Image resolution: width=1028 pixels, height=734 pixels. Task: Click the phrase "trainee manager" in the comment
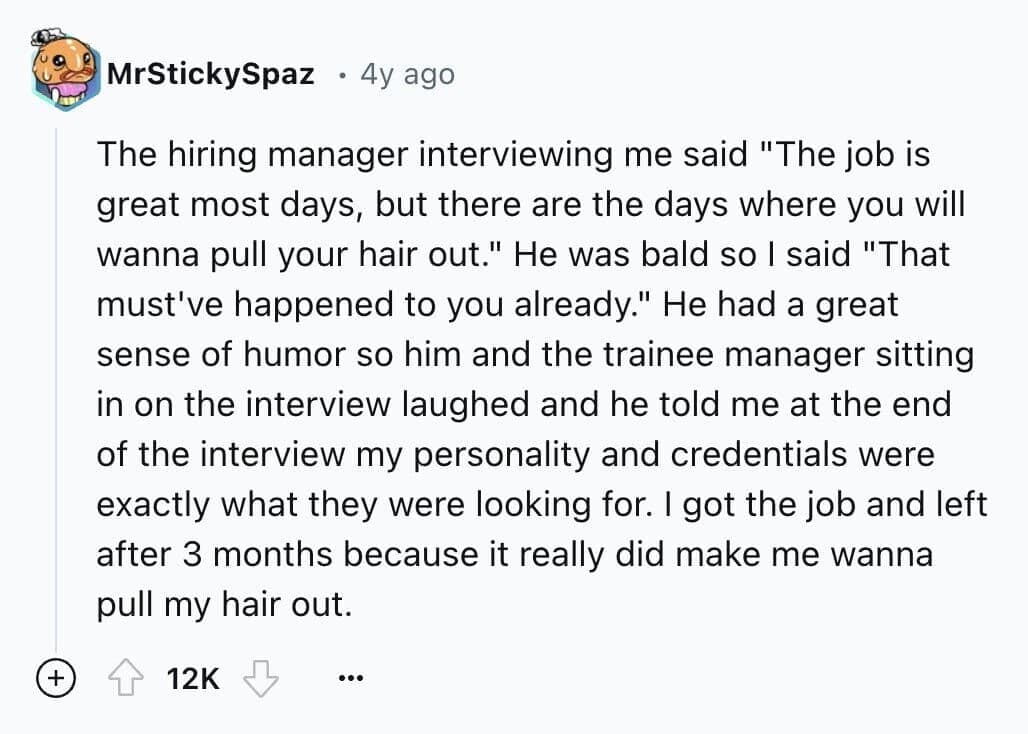pos(712,354)
